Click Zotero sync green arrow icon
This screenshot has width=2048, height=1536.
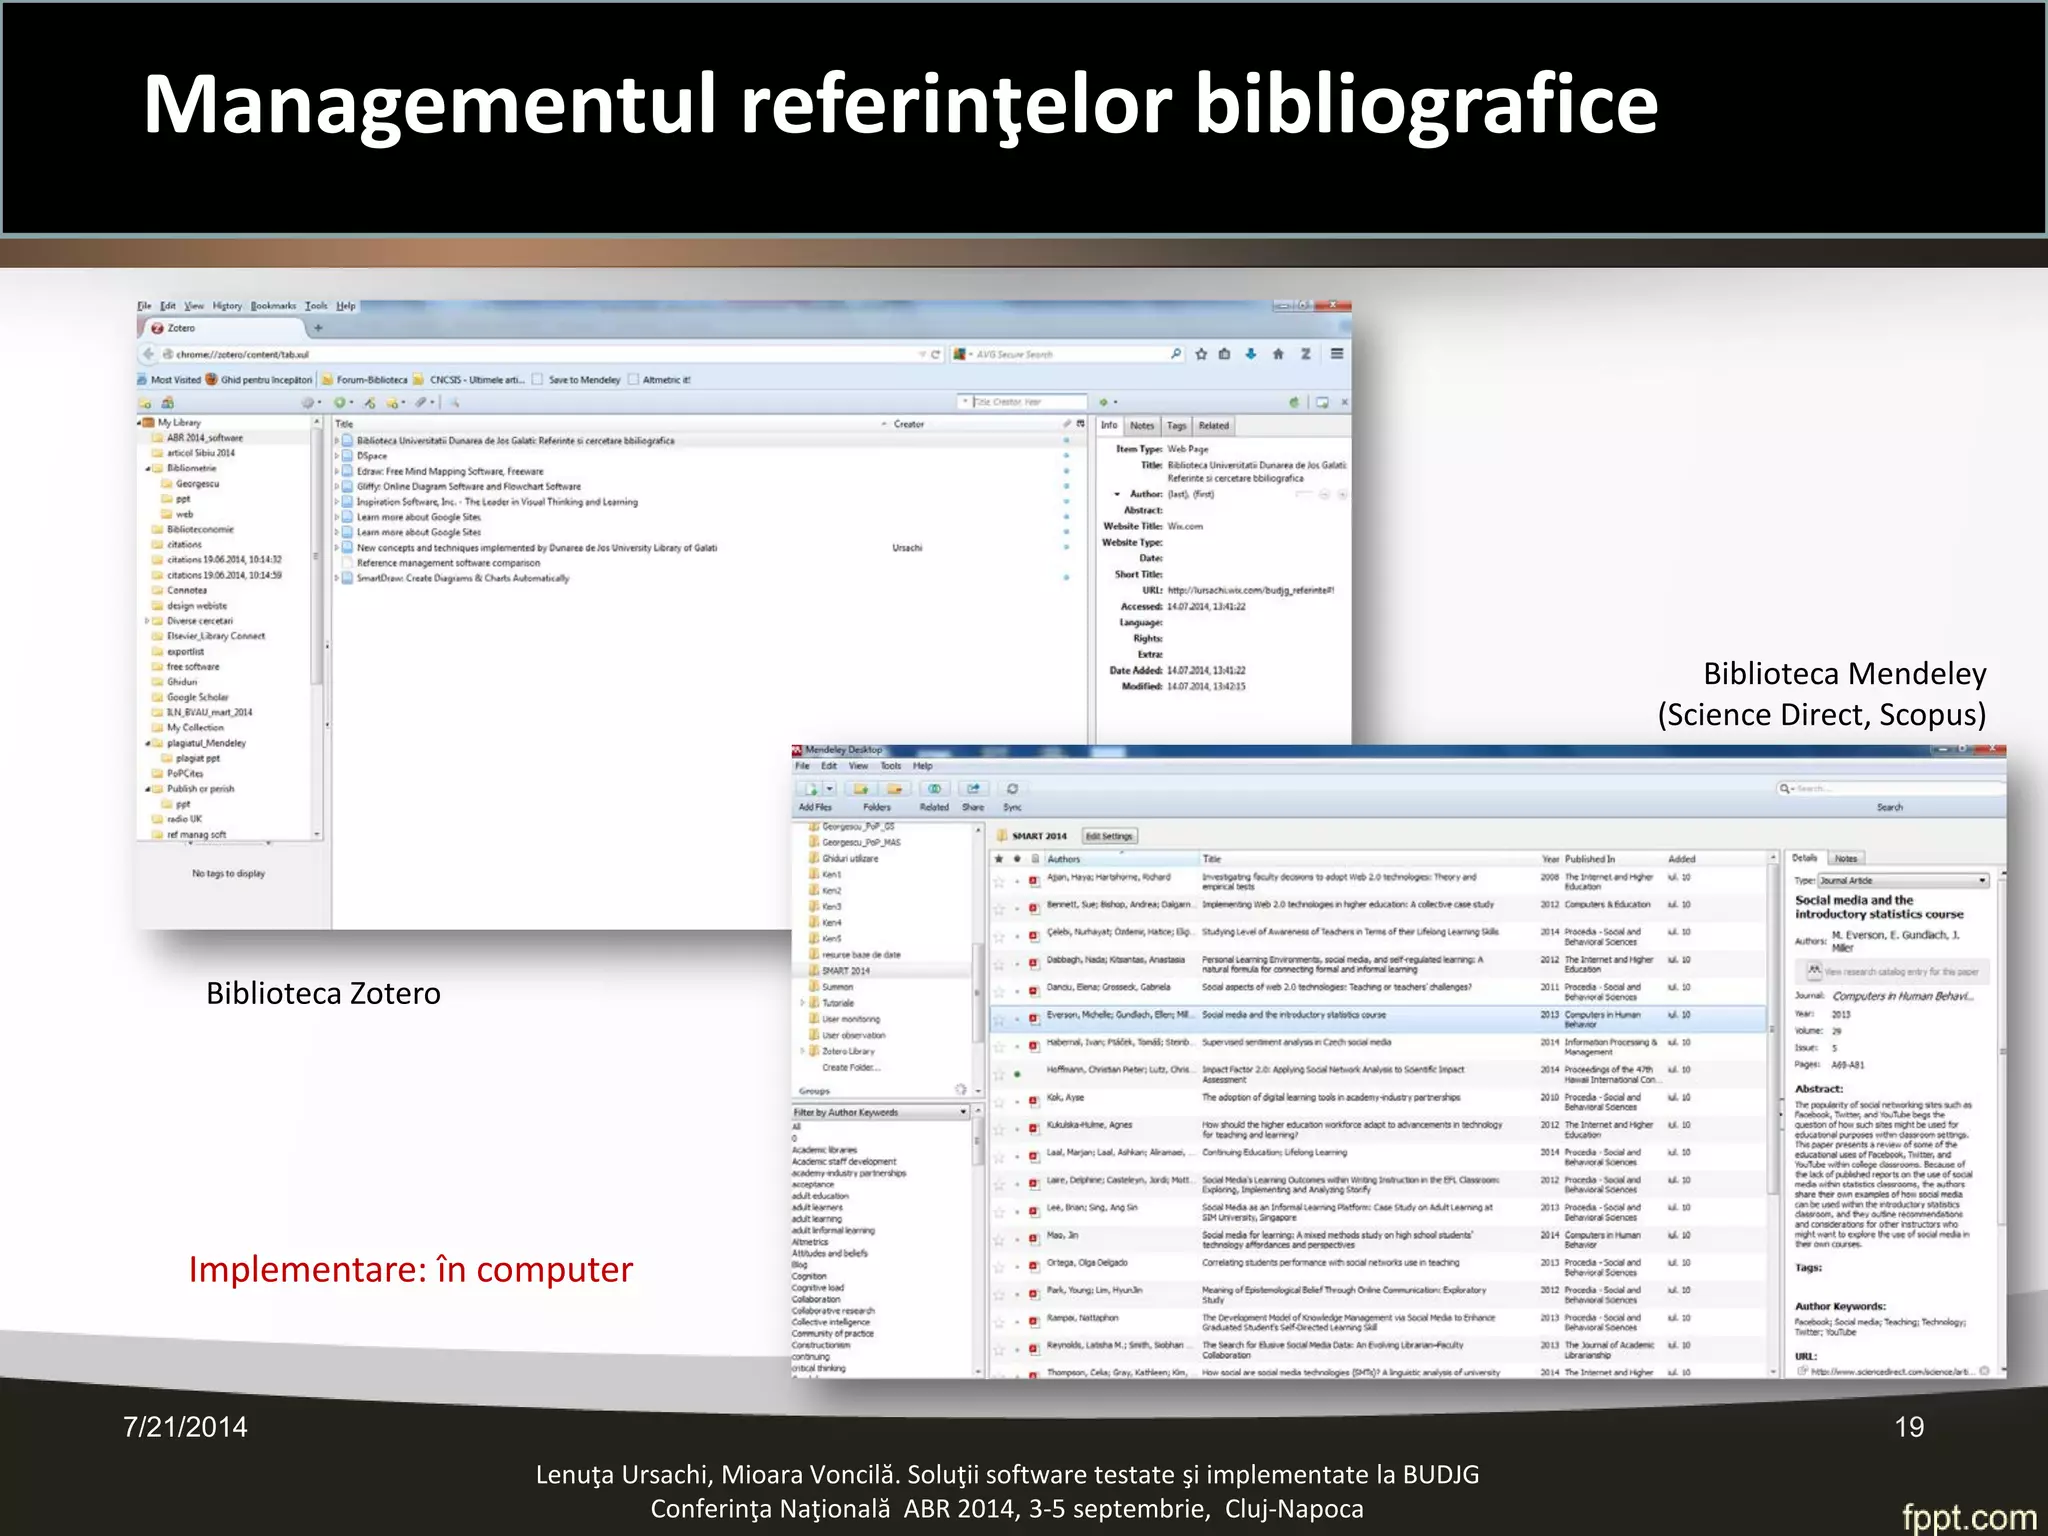coord(1294,402)
